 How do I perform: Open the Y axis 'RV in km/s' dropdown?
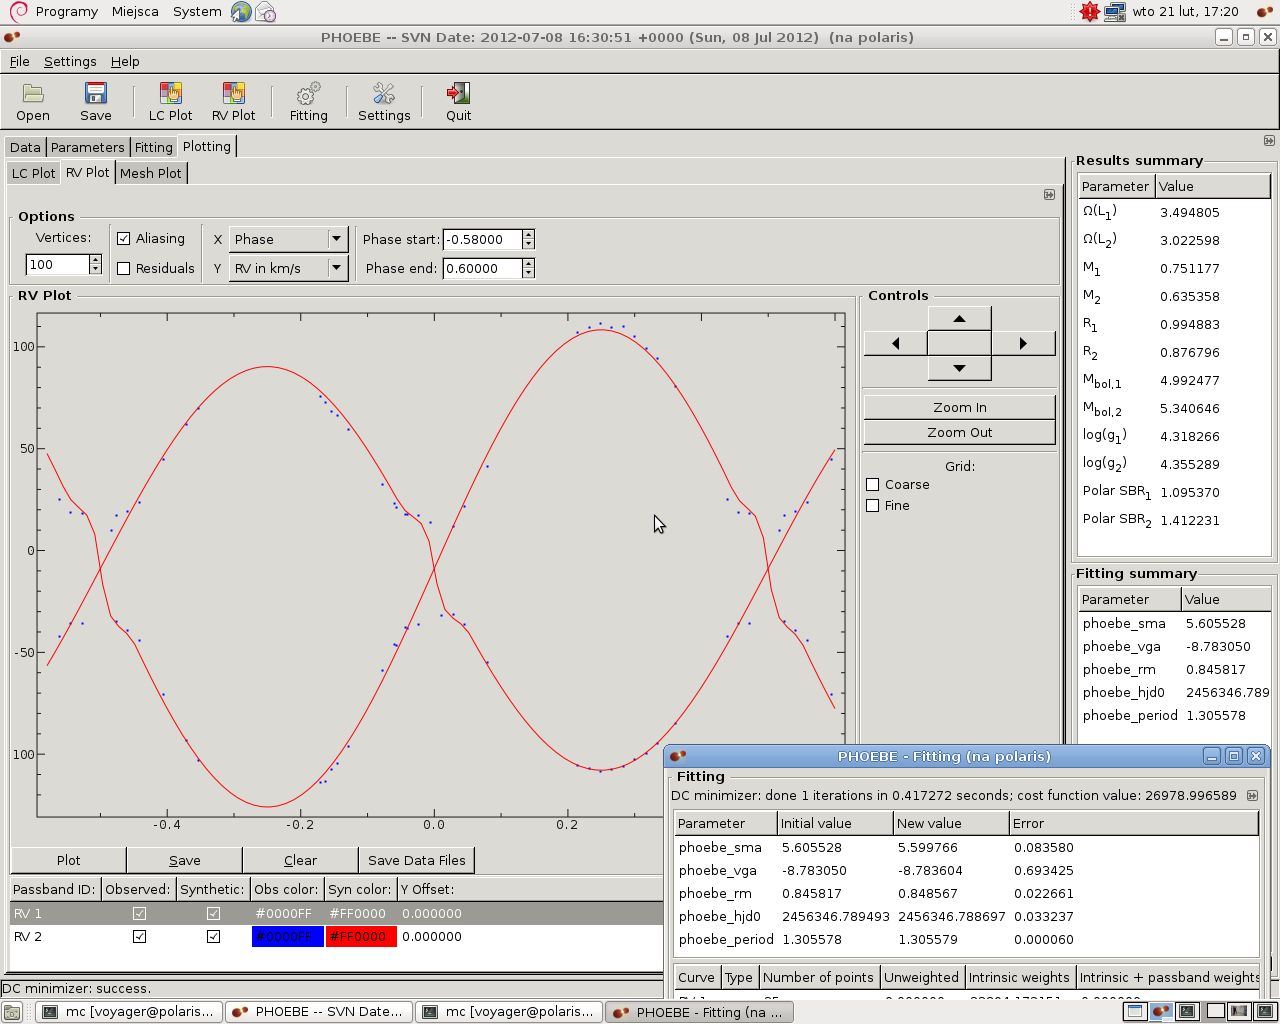[x=288, y=268]
